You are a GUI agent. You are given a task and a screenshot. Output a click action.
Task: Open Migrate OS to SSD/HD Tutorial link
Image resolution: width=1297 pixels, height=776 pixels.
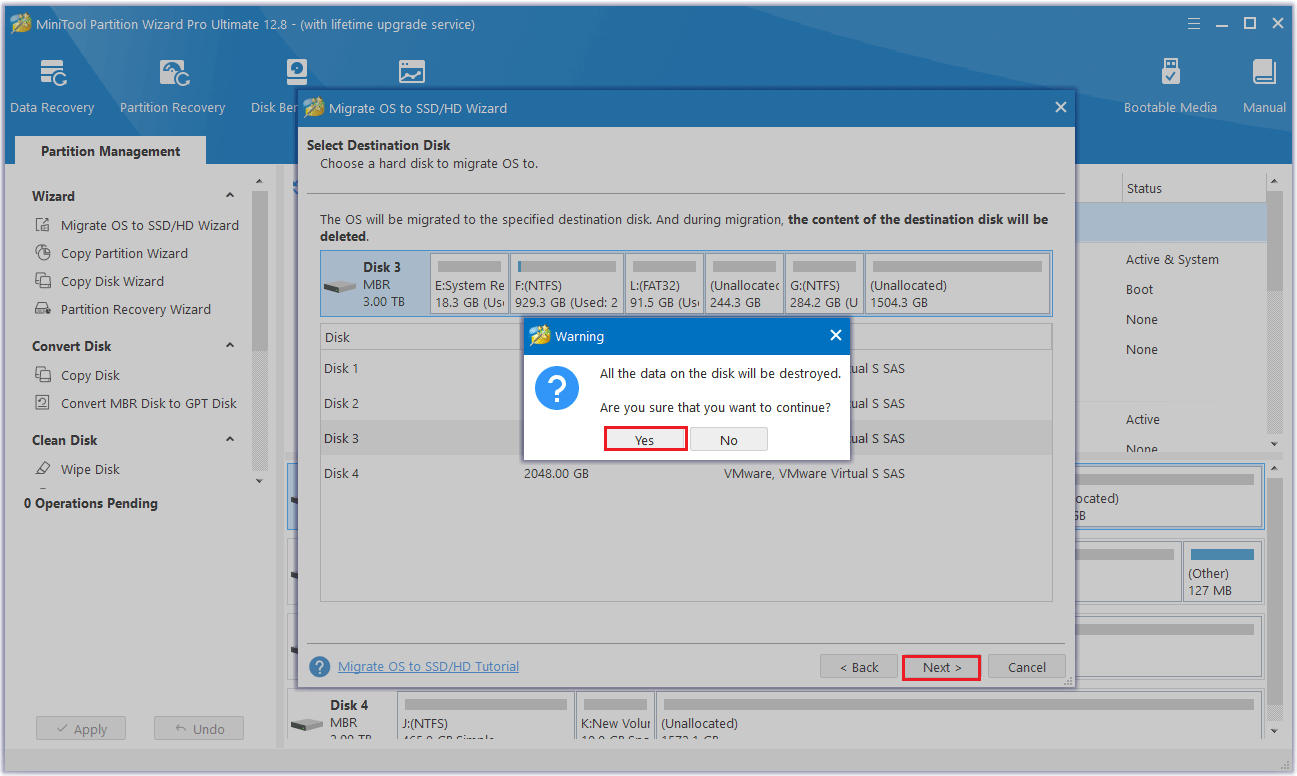[428, 666]
